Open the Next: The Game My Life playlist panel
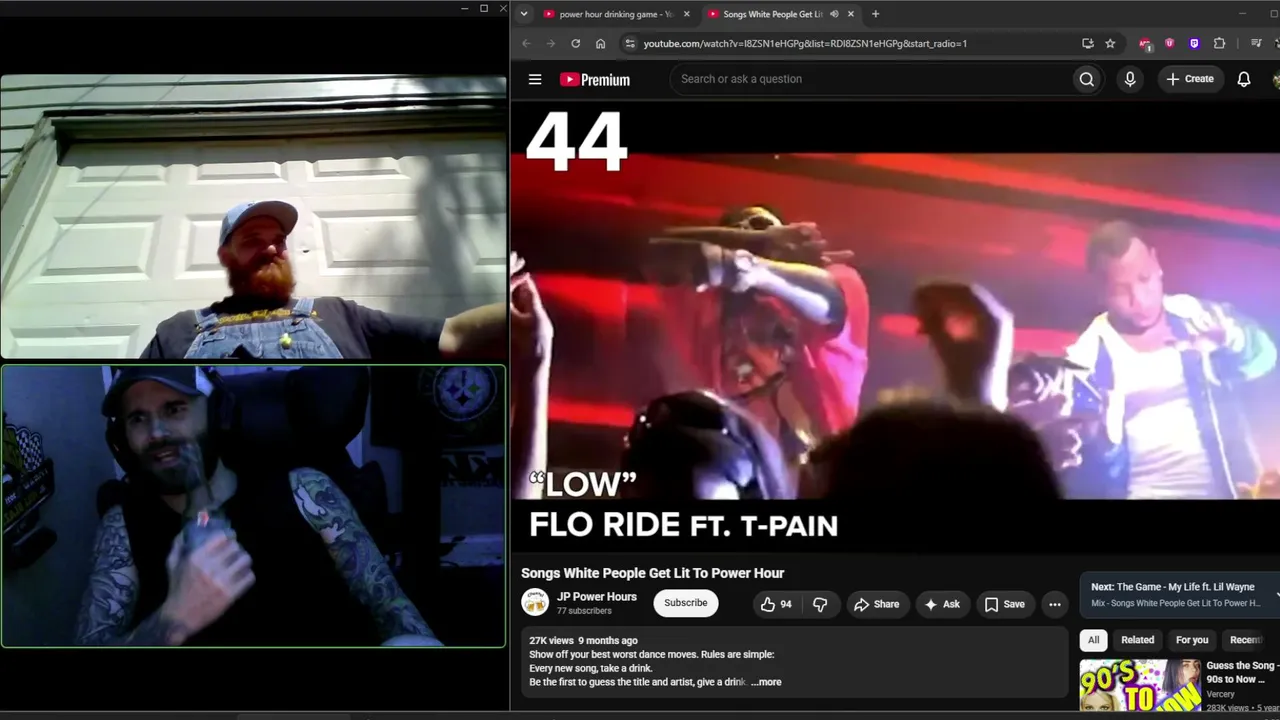The width and height of the screenshot is (1280, 720). coord(1180,595)
